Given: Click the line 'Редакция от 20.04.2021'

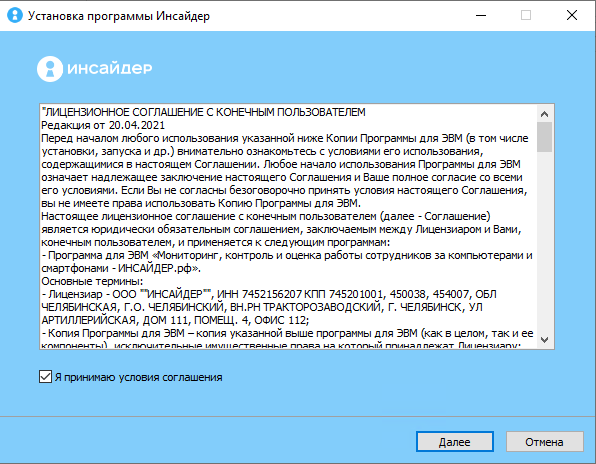Looking at the screenshot, I should click(103, 125).
